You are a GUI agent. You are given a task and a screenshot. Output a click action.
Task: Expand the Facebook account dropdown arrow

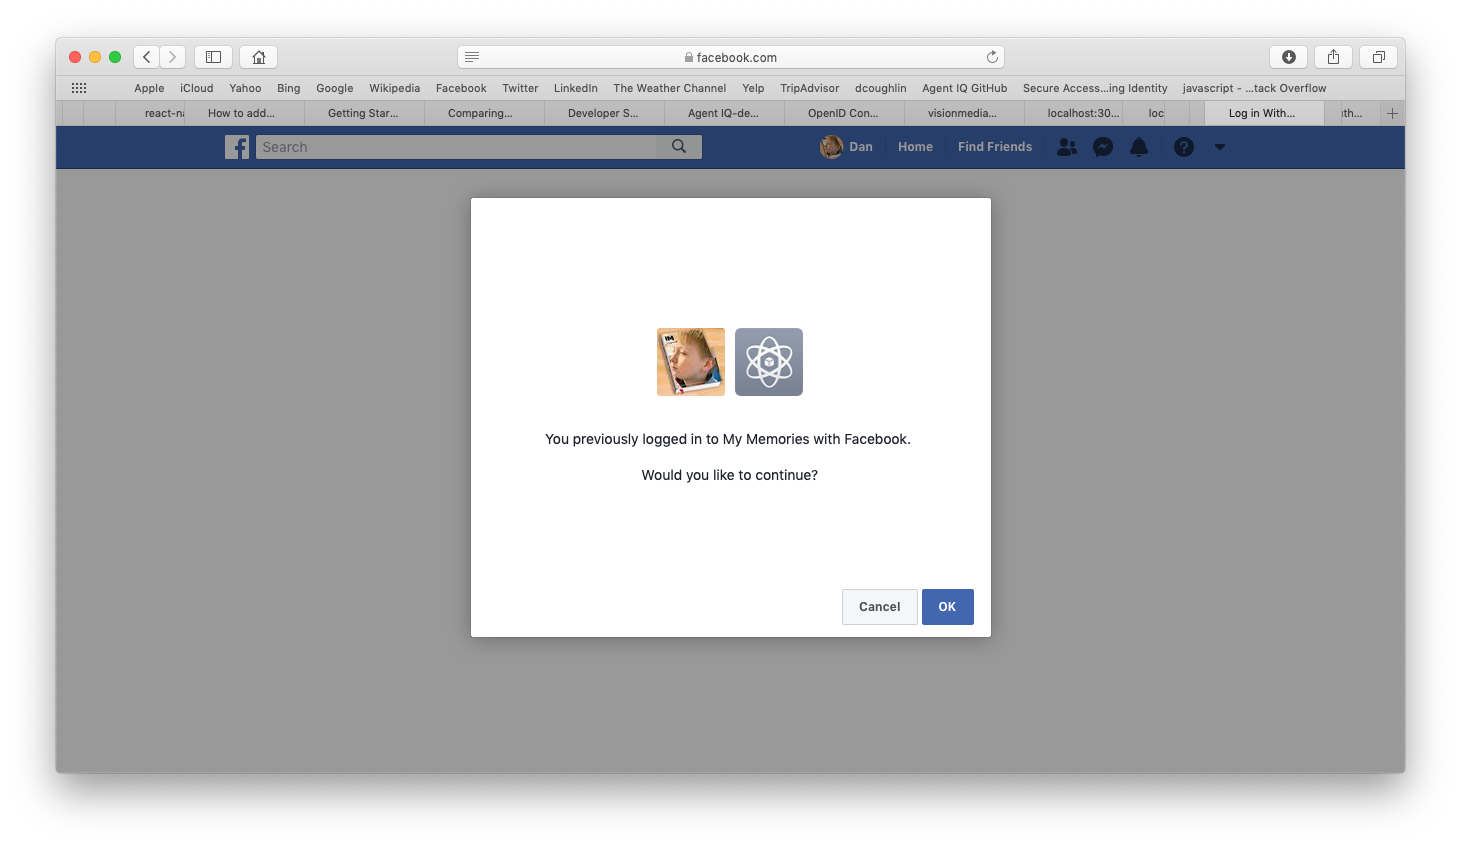(x=1220, y=147)
